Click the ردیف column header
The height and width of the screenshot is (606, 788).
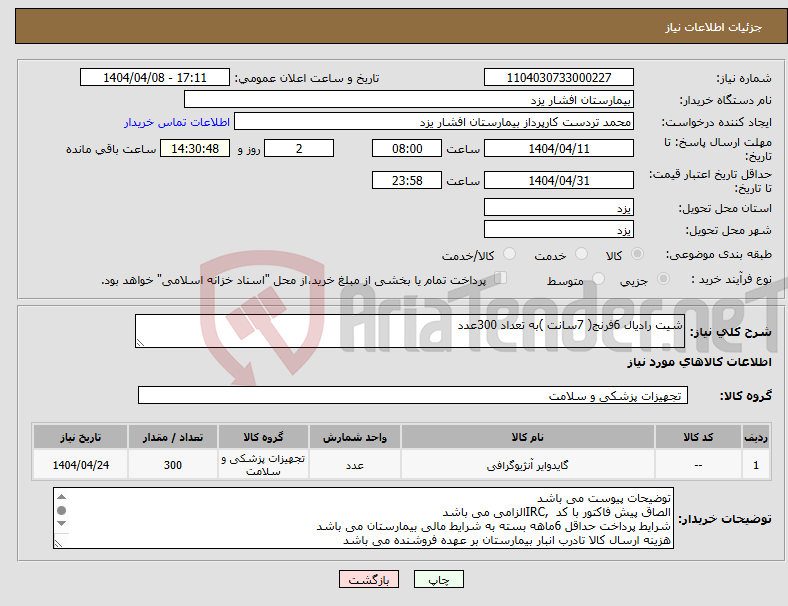pos(756,437)
